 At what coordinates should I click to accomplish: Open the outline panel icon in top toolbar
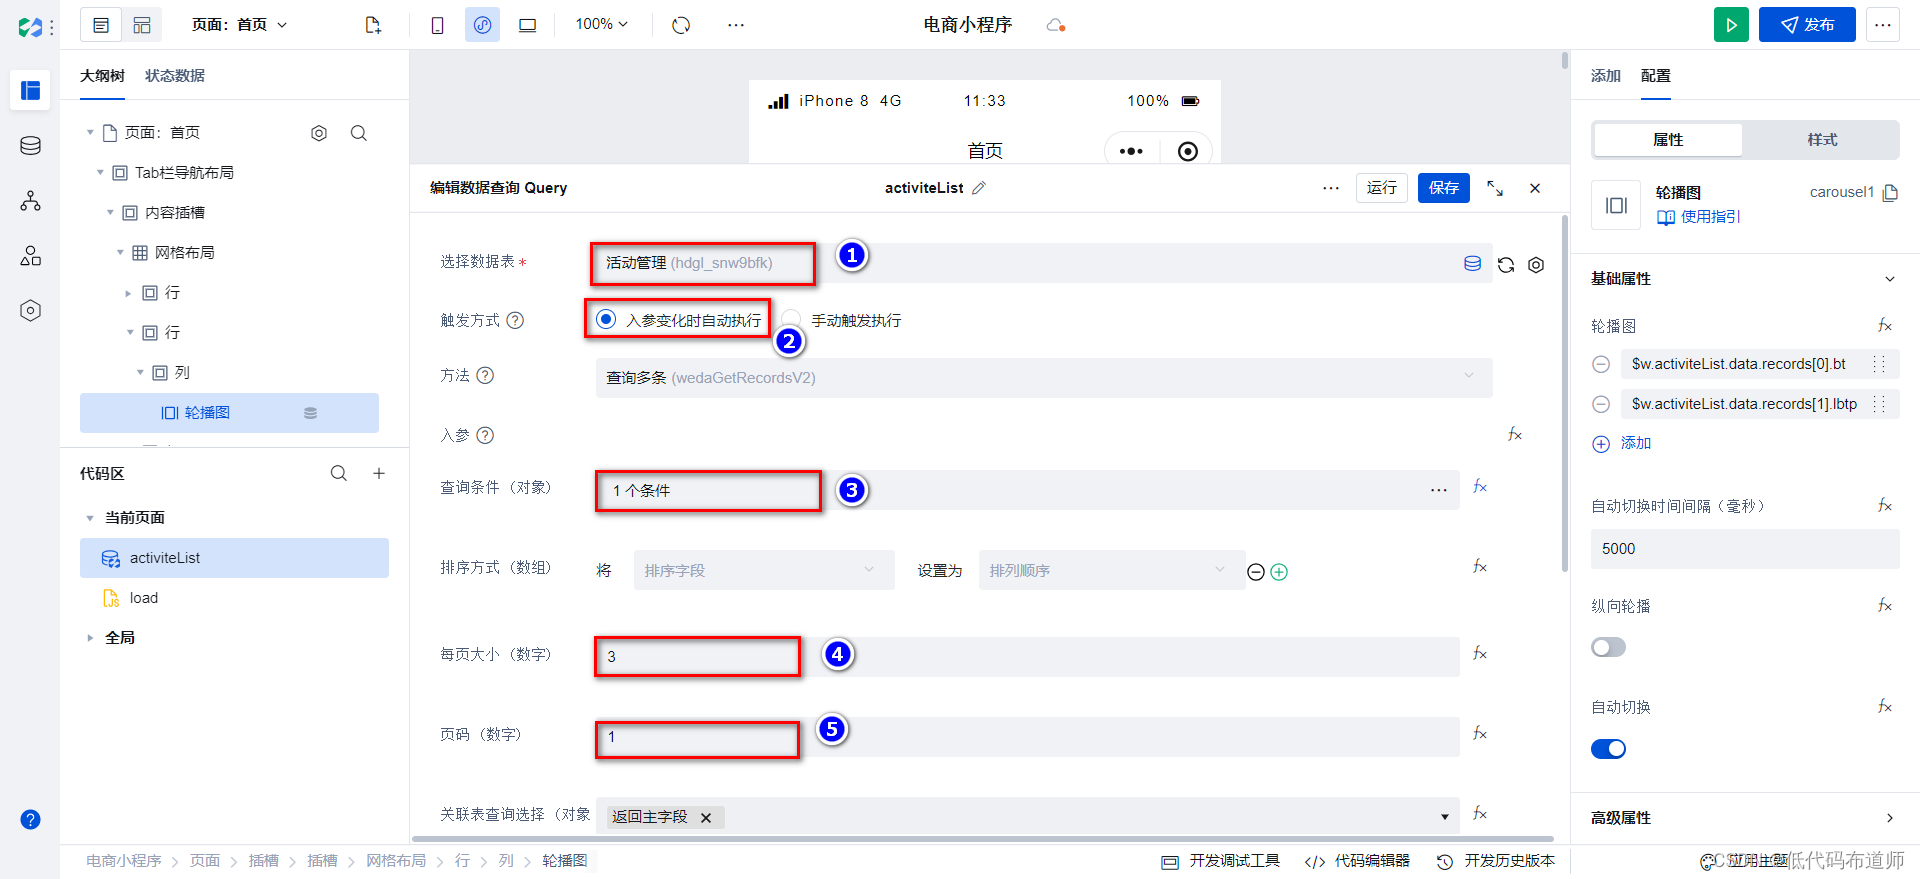101,25
